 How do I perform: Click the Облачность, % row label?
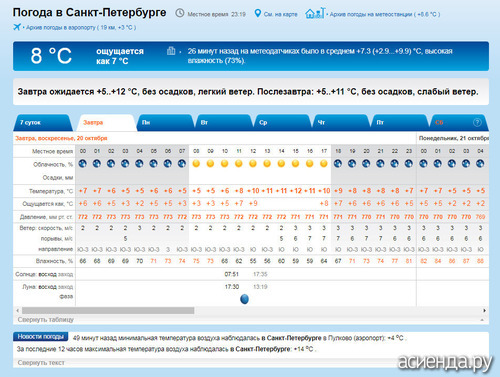point(53,164)
